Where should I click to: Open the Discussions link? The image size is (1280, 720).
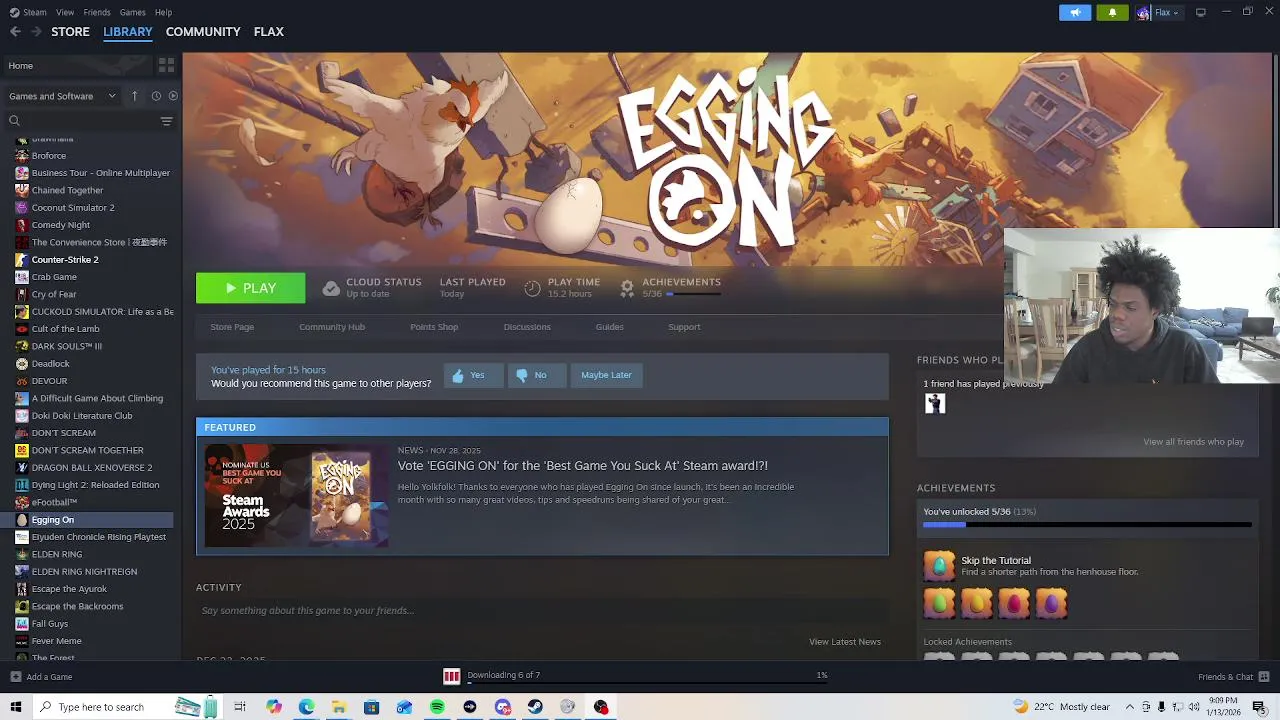pos(527,327)
